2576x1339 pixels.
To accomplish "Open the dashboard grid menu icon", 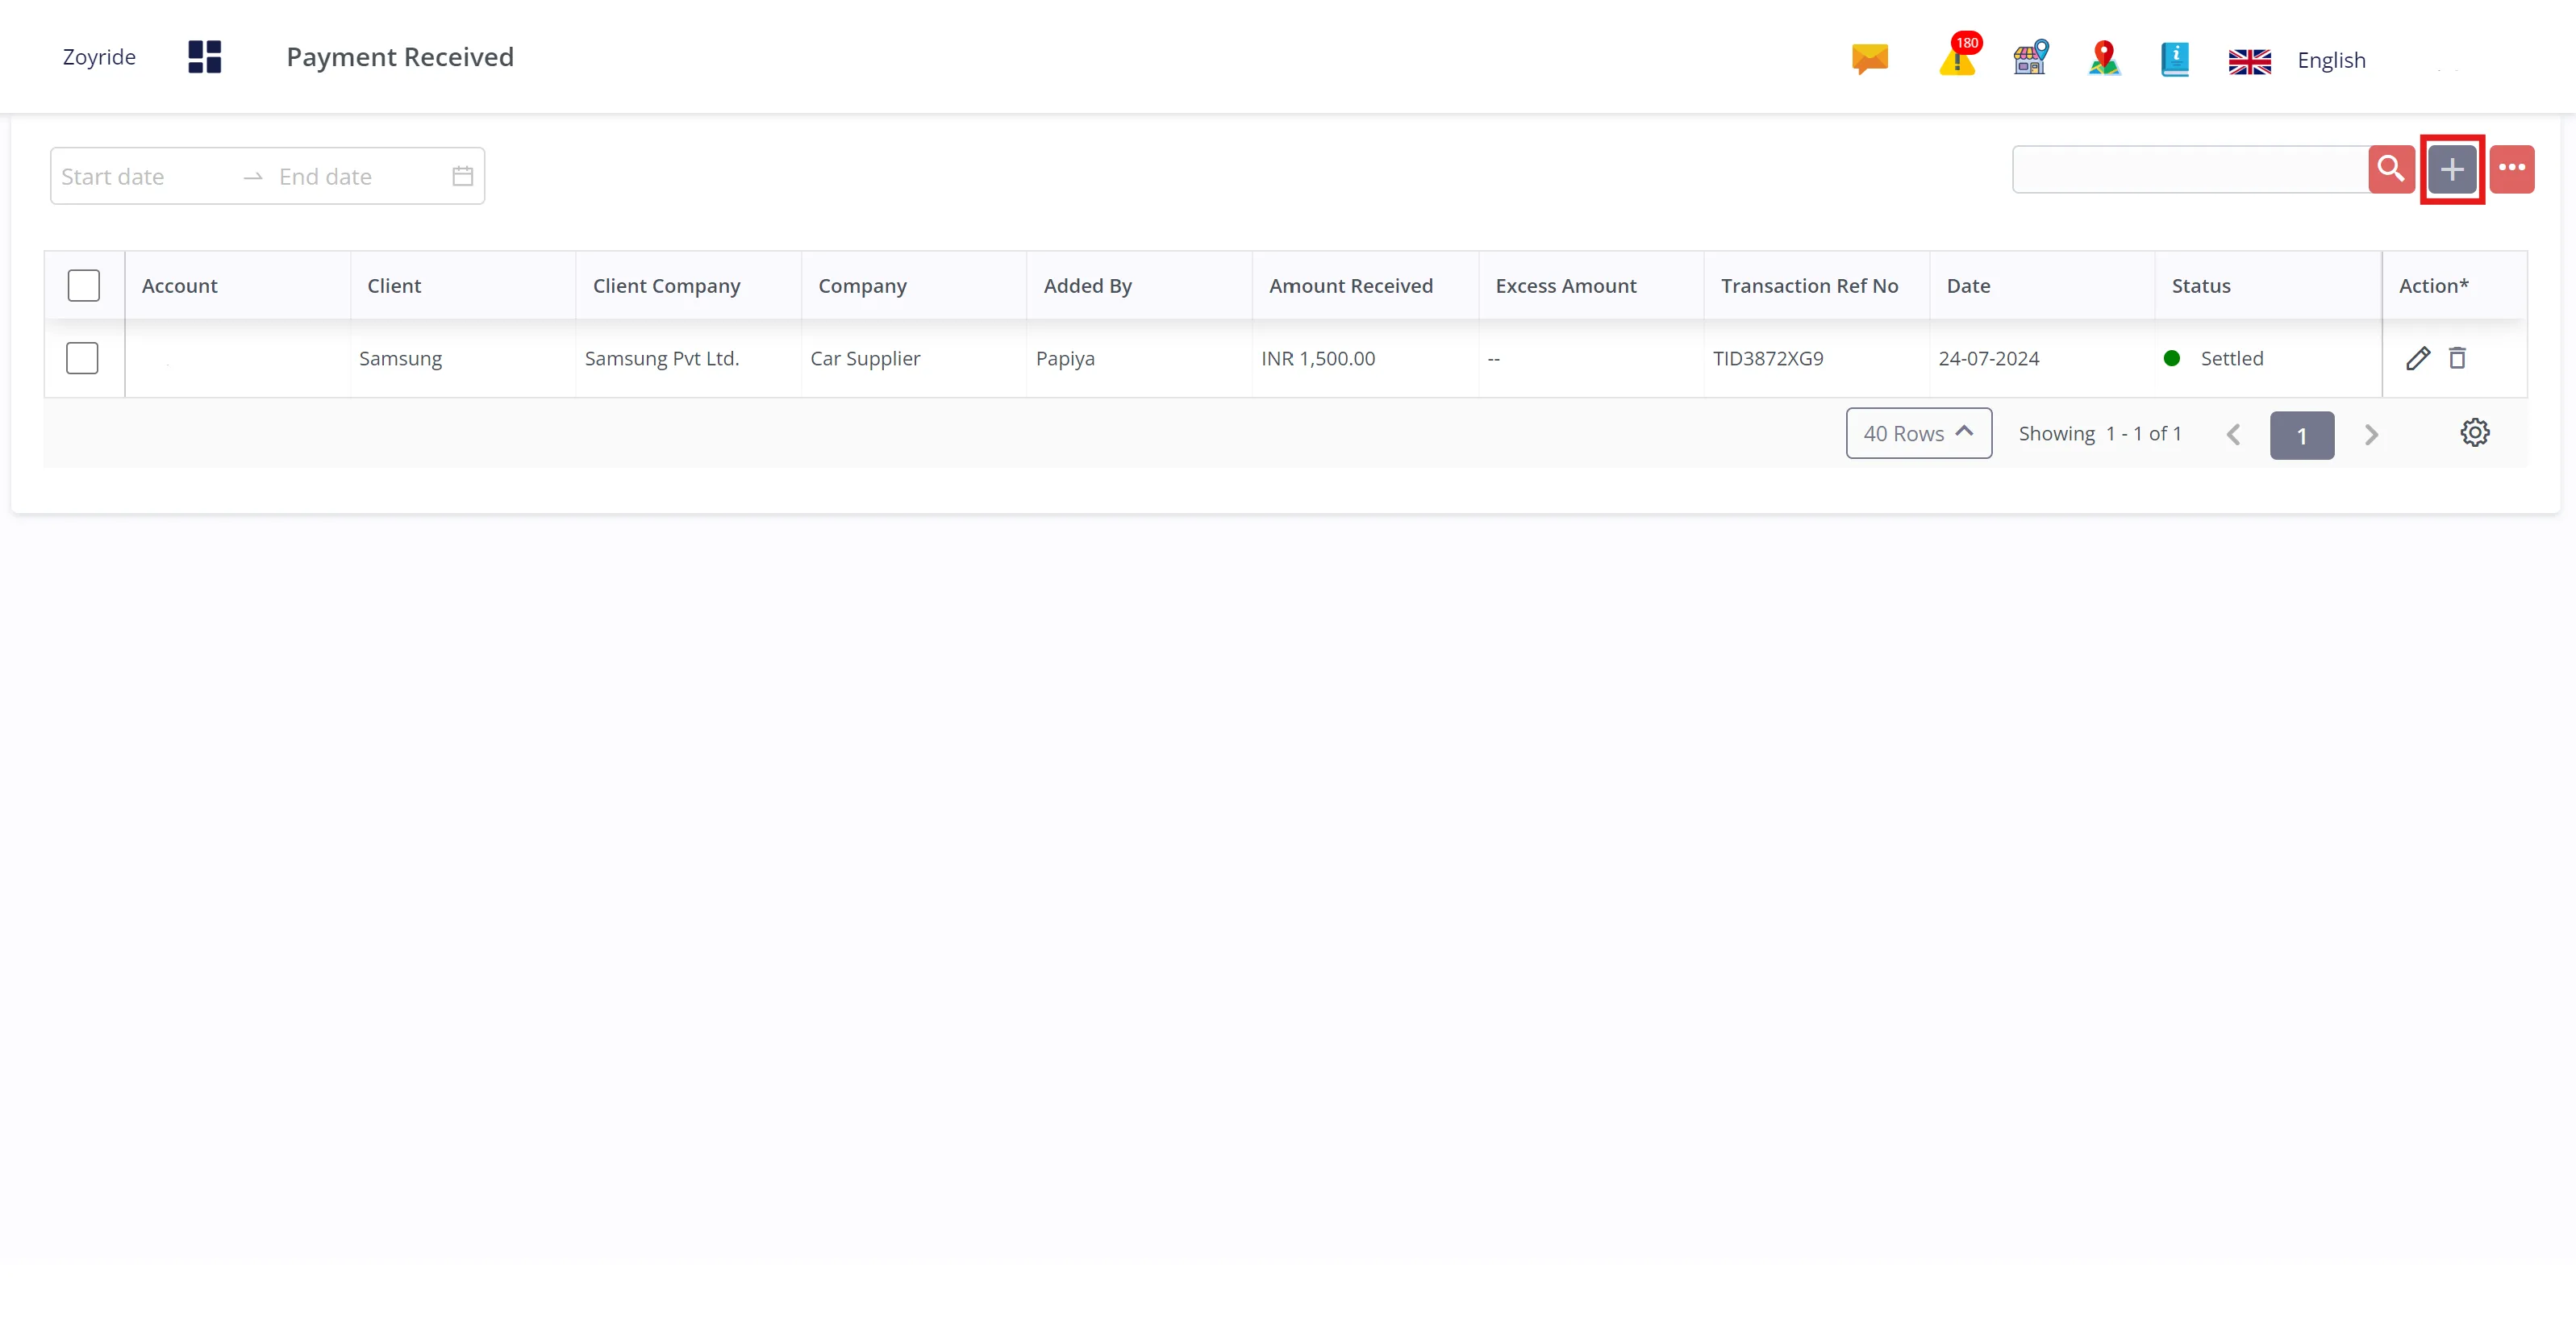I will coord(204,57).
